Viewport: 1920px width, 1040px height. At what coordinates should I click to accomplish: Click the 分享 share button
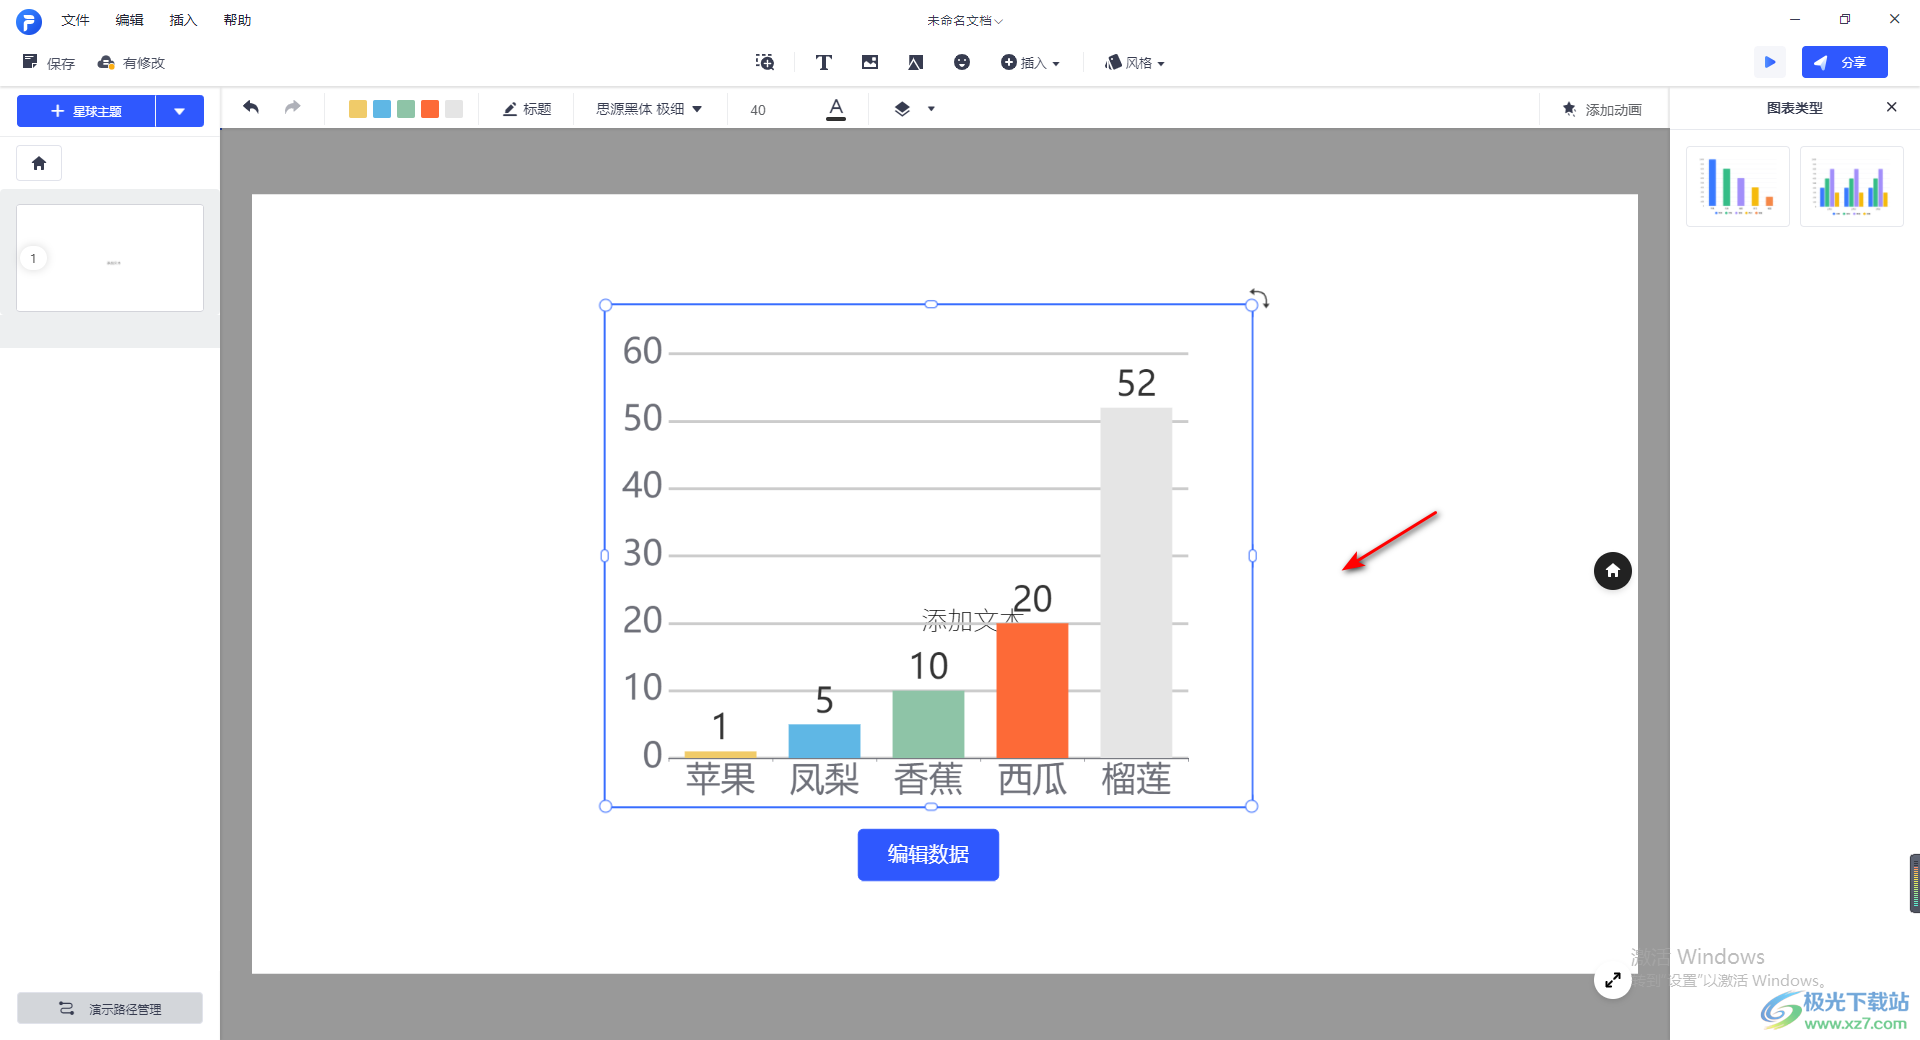pyautogui.click(x=1845, y=62)
